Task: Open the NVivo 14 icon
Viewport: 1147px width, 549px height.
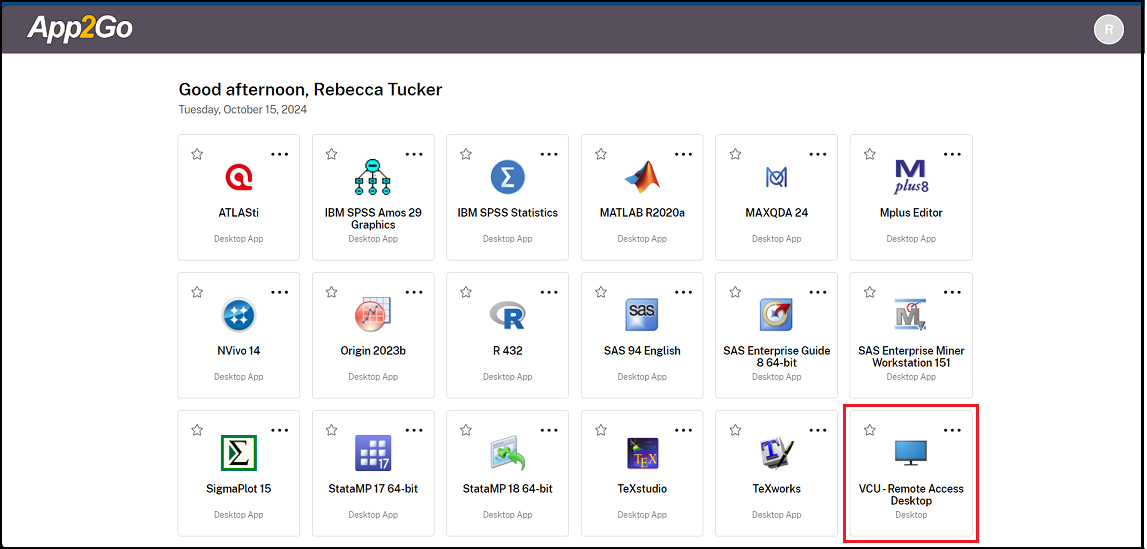Action: coord(238,315)
